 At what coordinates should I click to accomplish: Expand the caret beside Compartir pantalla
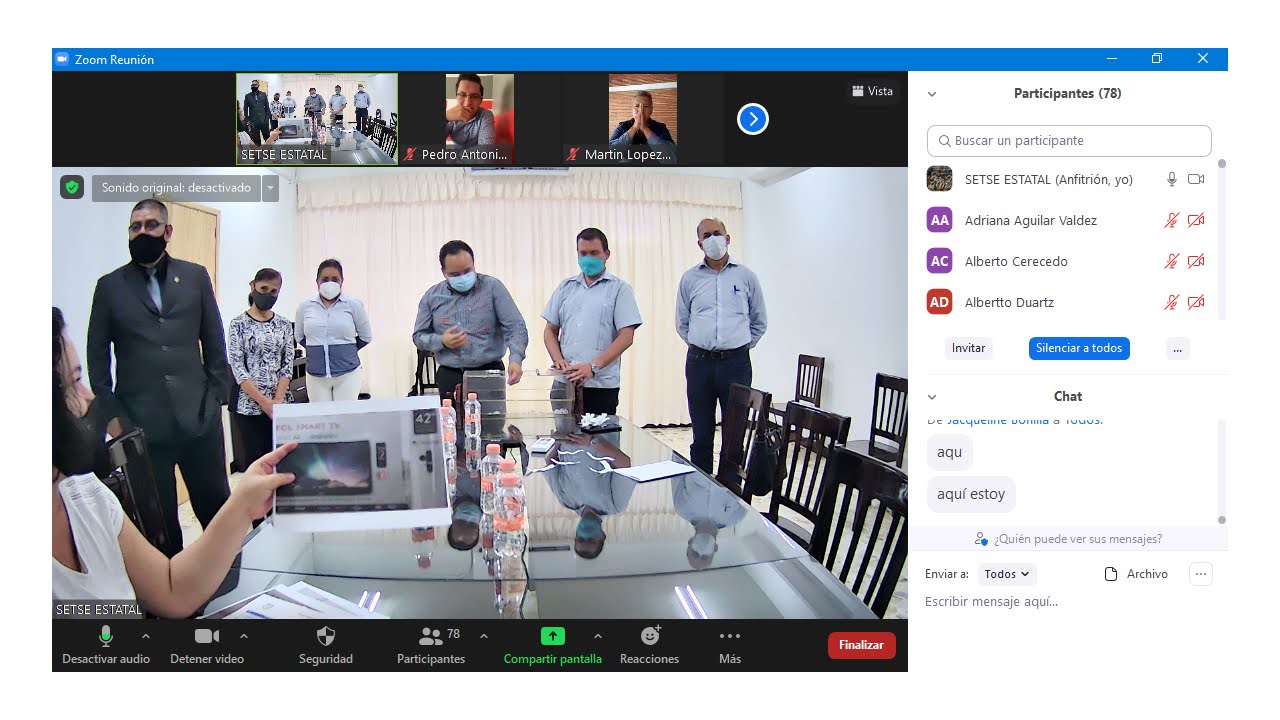coord(598,636)
